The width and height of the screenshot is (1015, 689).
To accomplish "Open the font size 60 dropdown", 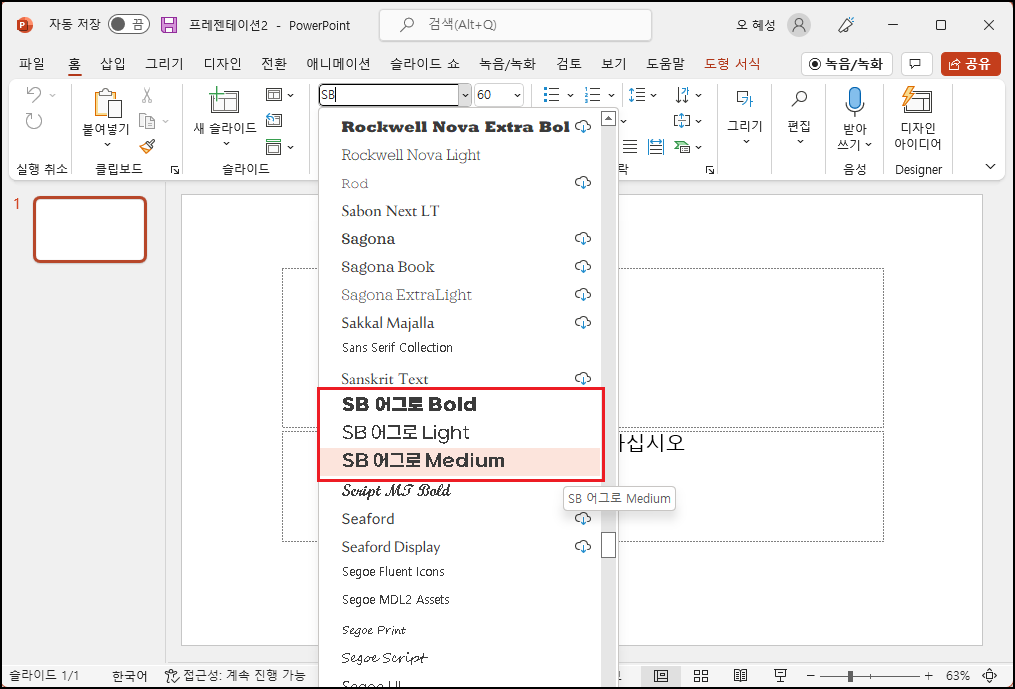I will tap(517, 95).
